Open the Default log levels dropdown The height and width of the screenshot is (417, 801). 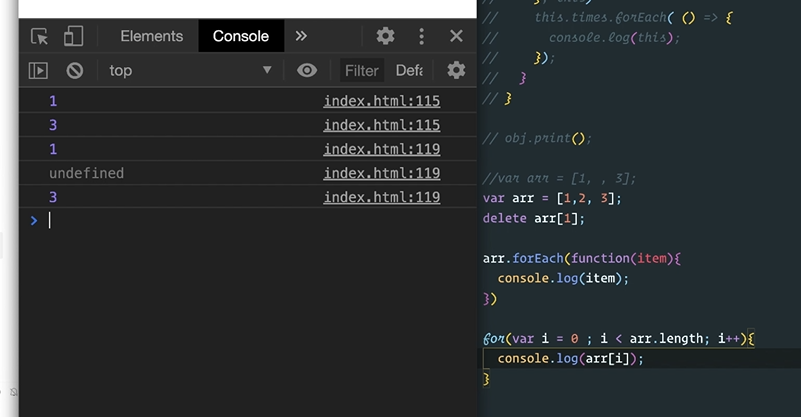click(409, 71)
